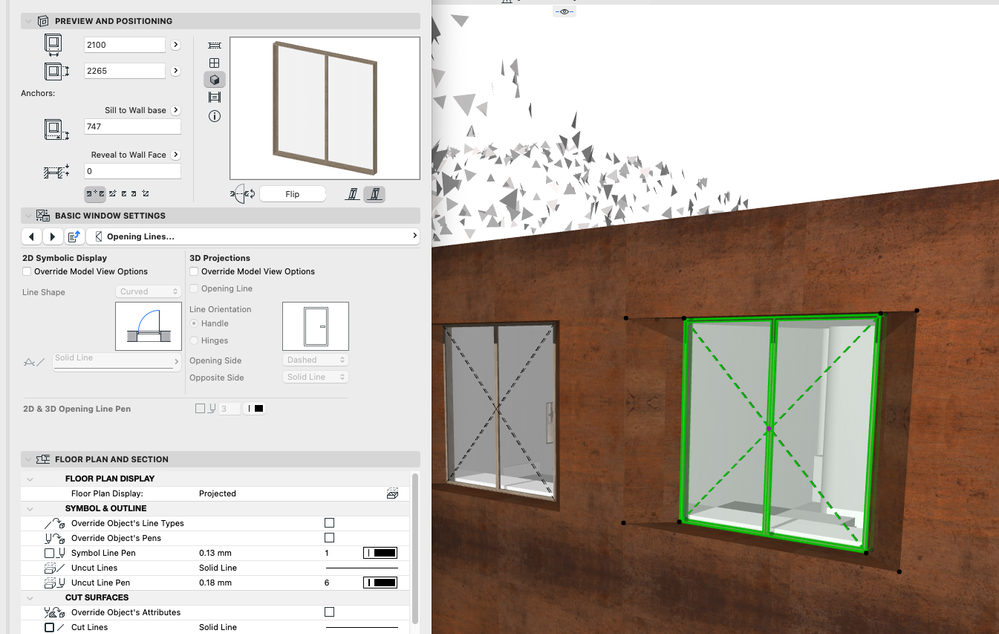Click the eye icon atop 3D view

coord(564,11)
